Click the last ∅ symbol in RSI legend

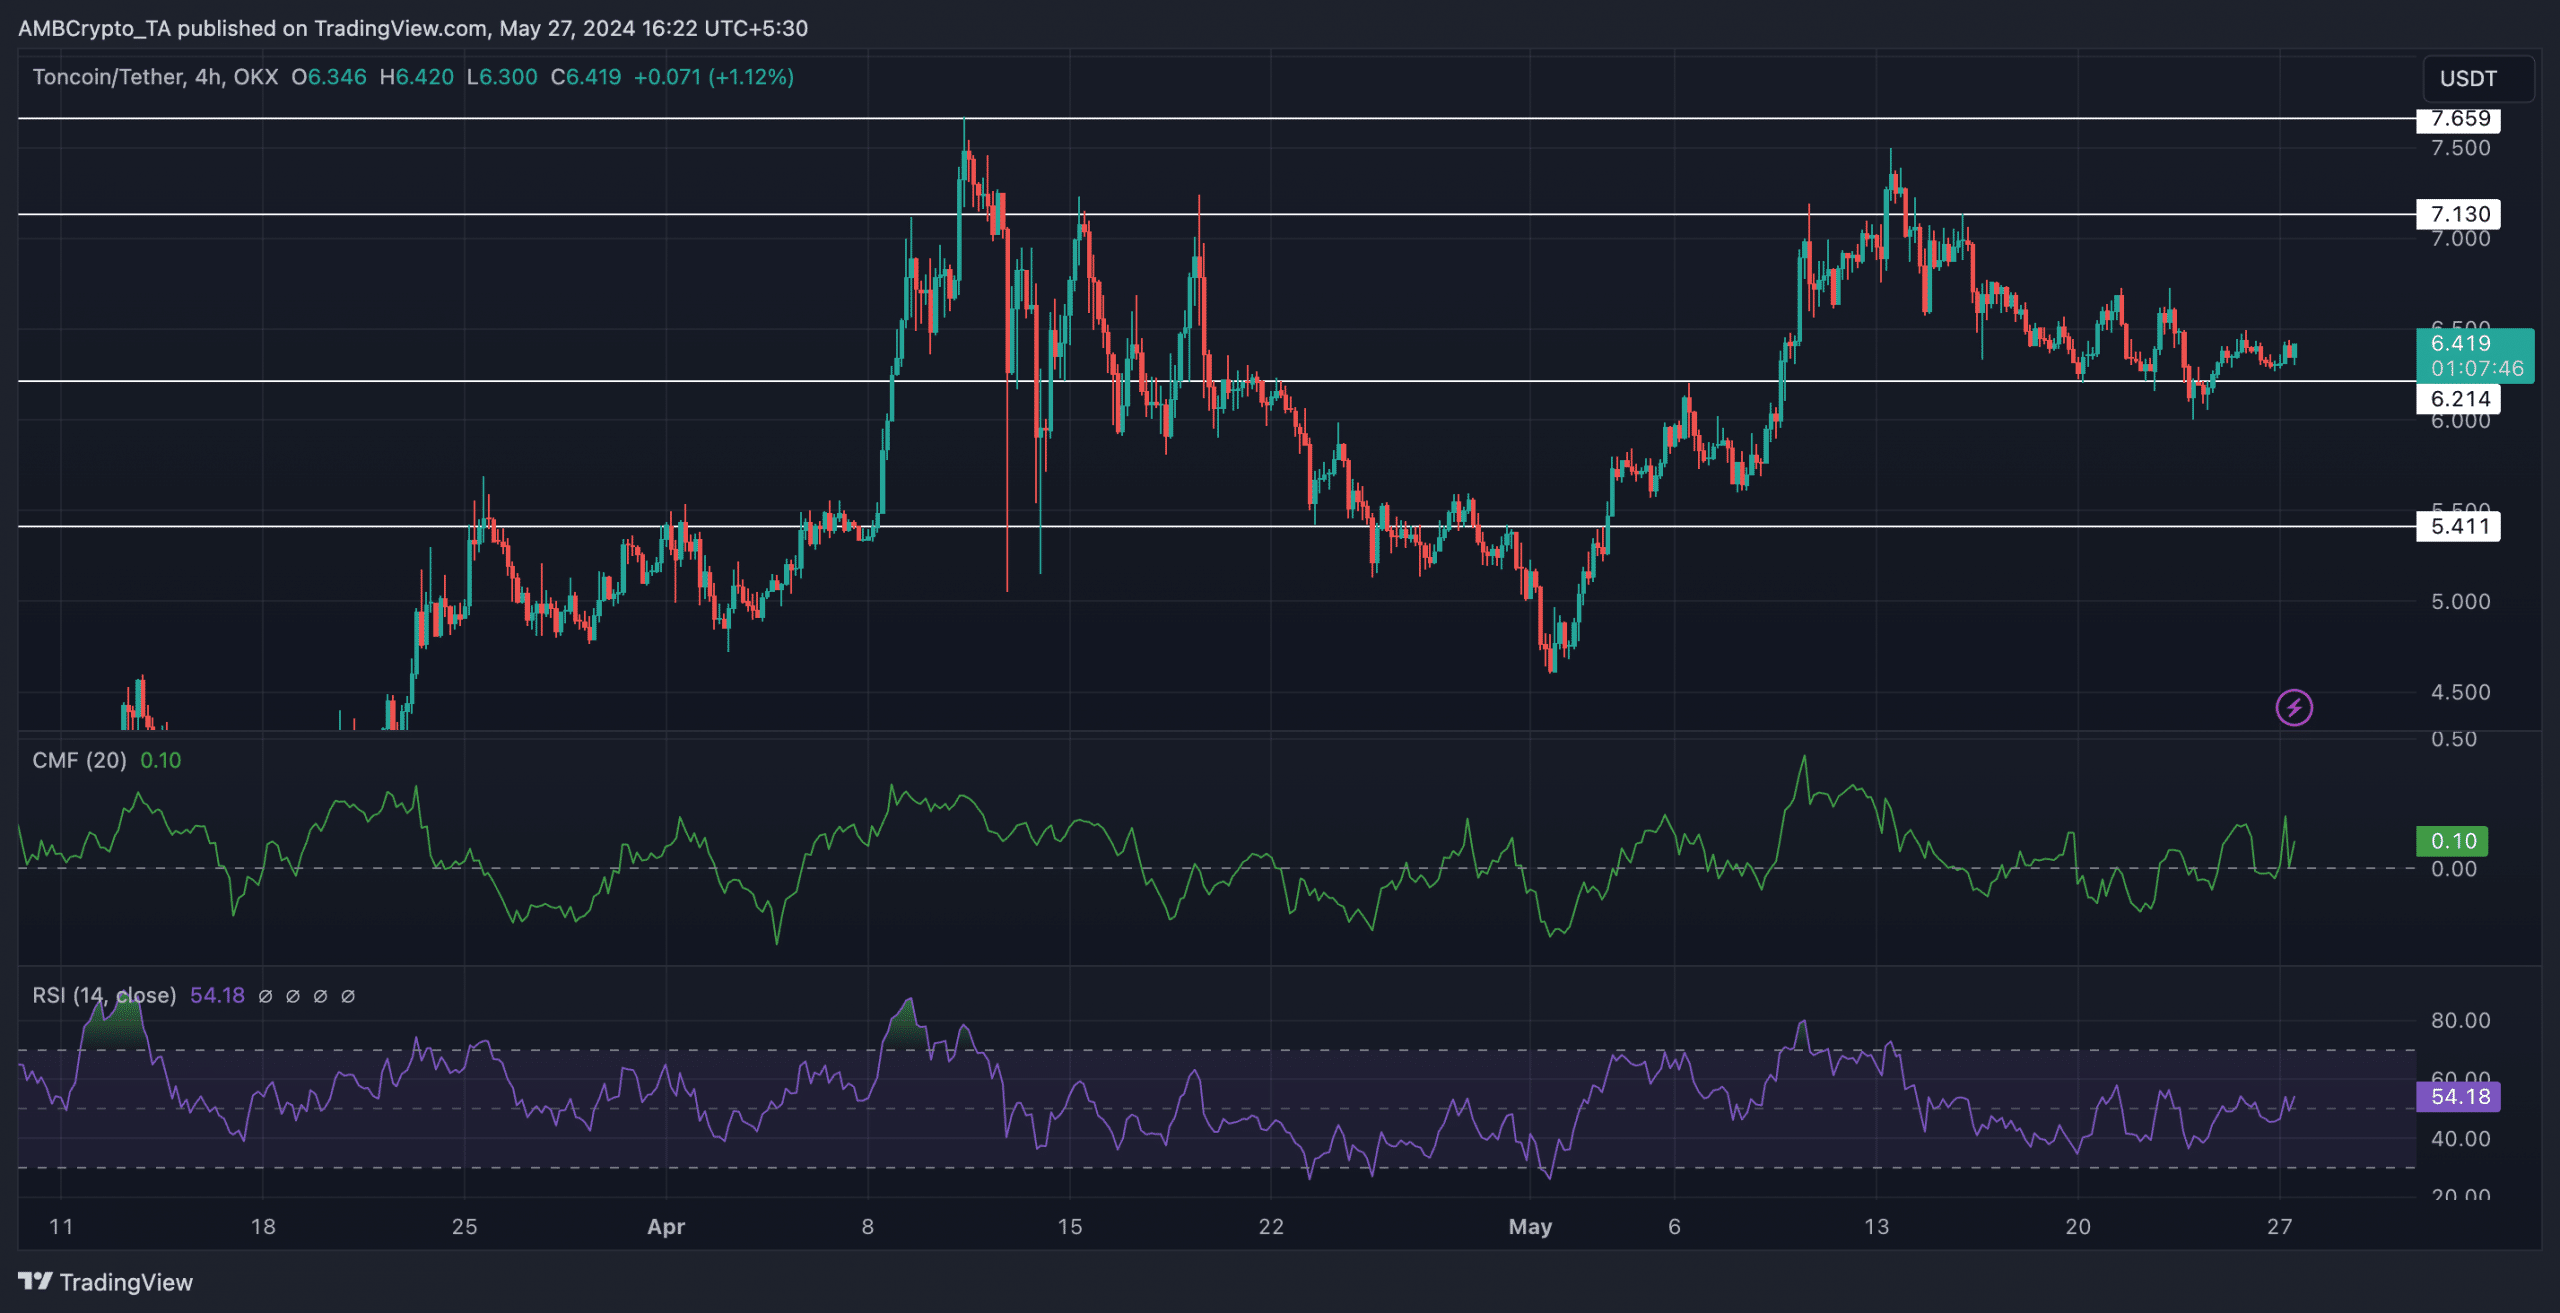pyautogui.click(x=348, y=996)
